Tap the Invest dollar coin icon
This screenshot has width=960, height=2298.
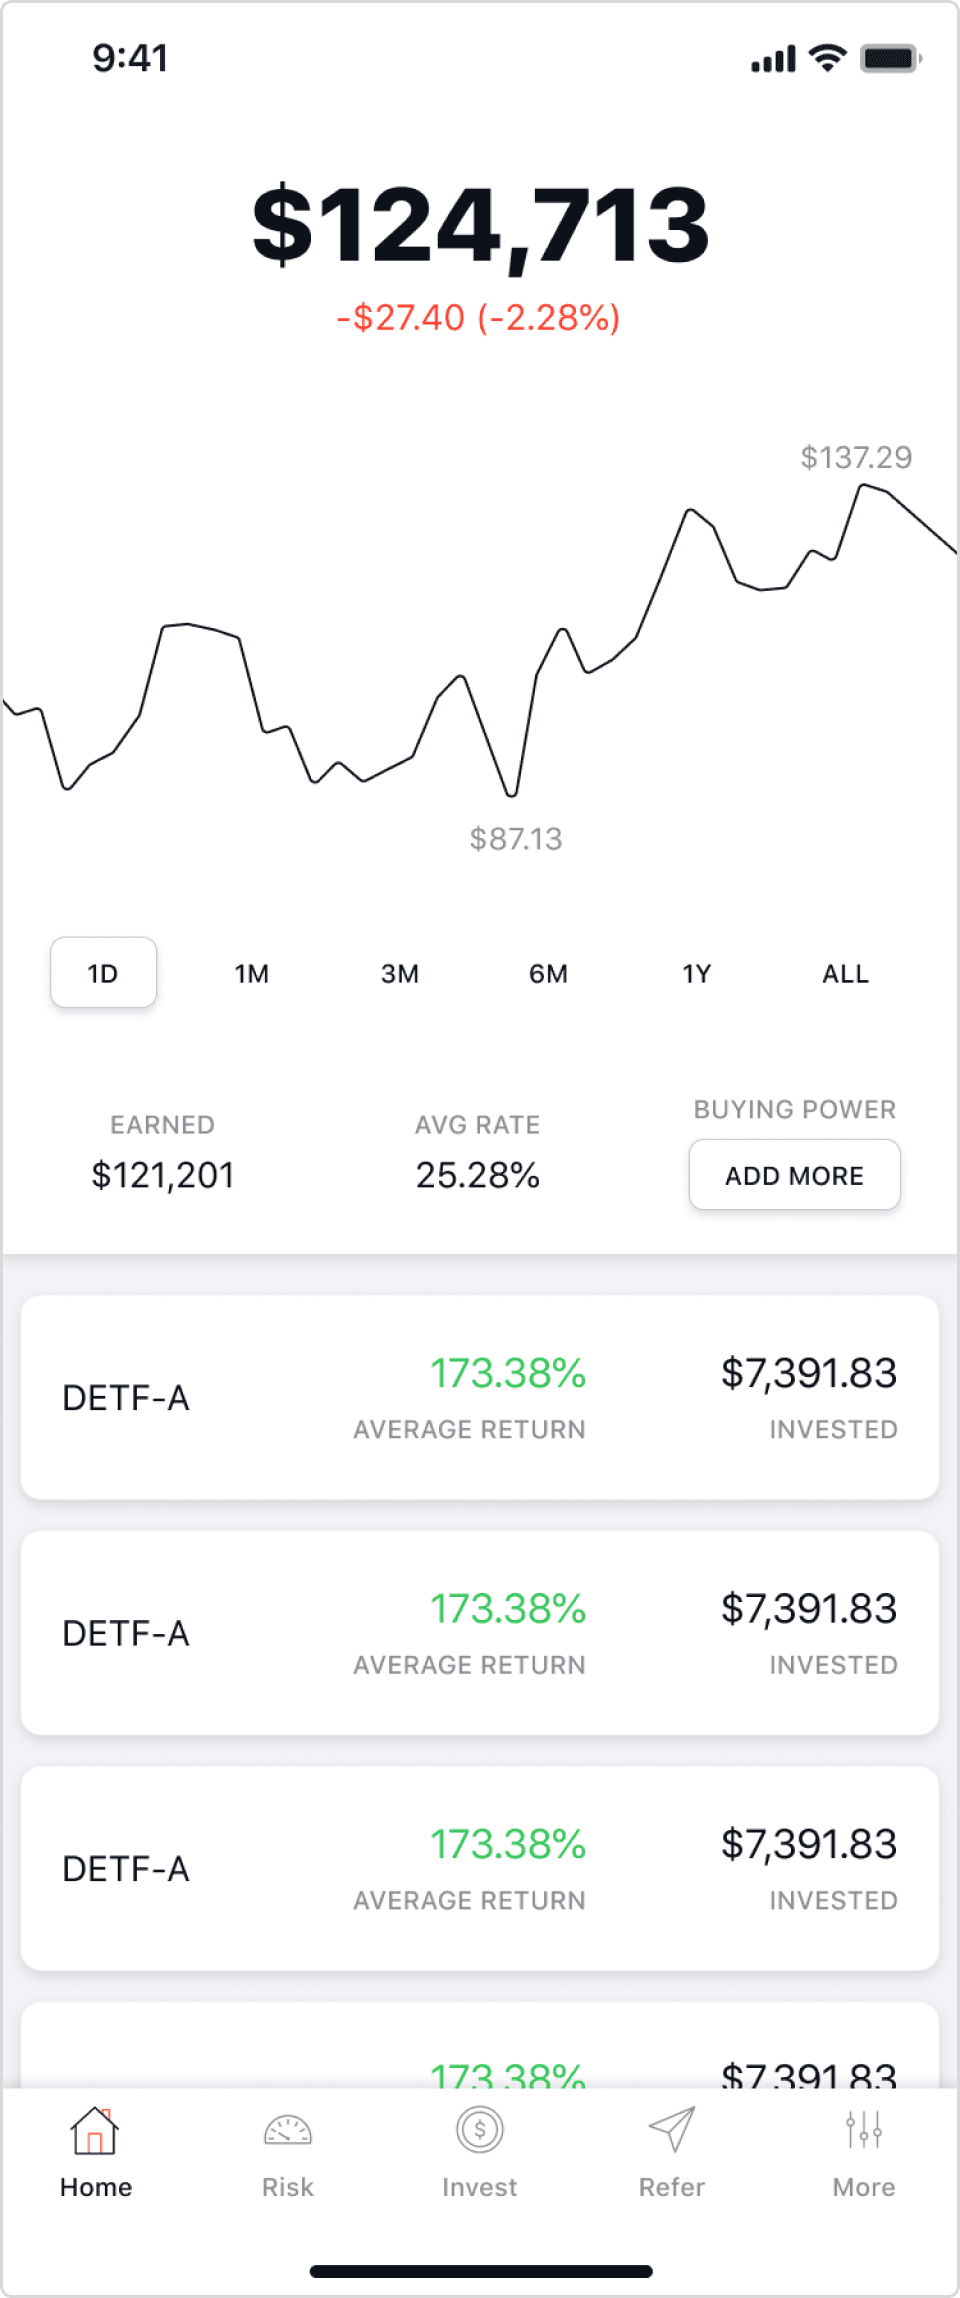click(x=480, y=2130)
